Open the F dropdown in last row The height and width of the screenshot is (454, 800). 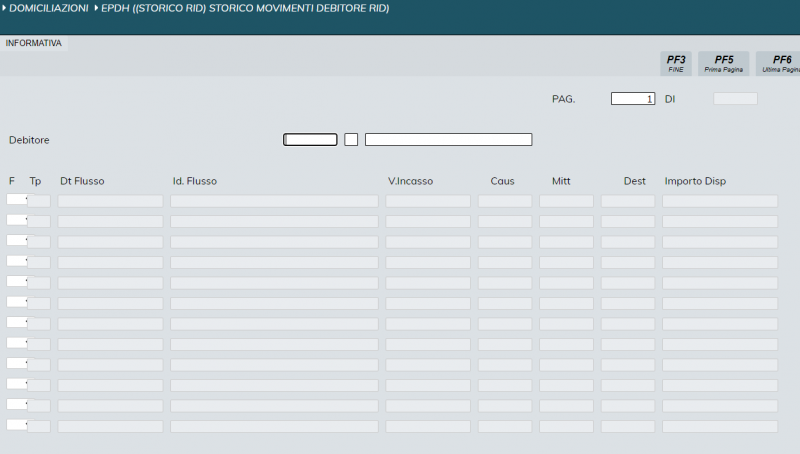point(17,425)
